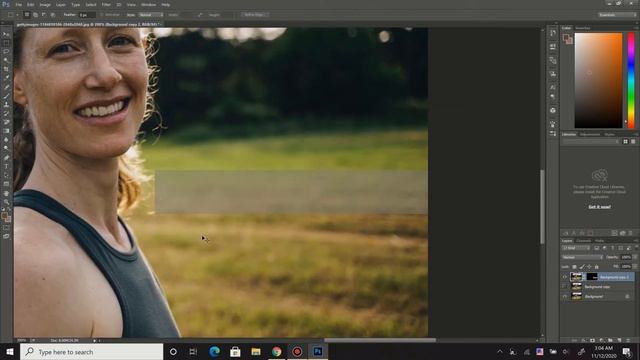Click the Feather input field
This screenshot has width=640, height=360.
tap(87, 15)
